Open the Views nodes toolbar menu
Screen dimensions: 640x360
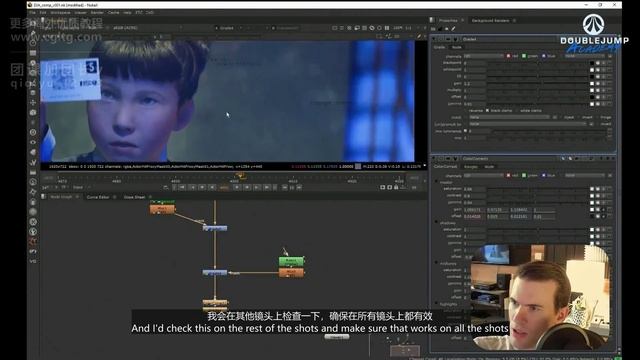coord(33,142)
